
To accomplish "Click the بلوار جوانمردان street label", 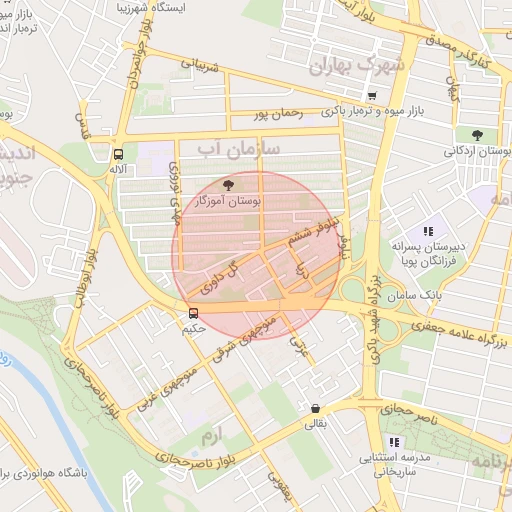I will pyautogui.click(x=140, y=53).
